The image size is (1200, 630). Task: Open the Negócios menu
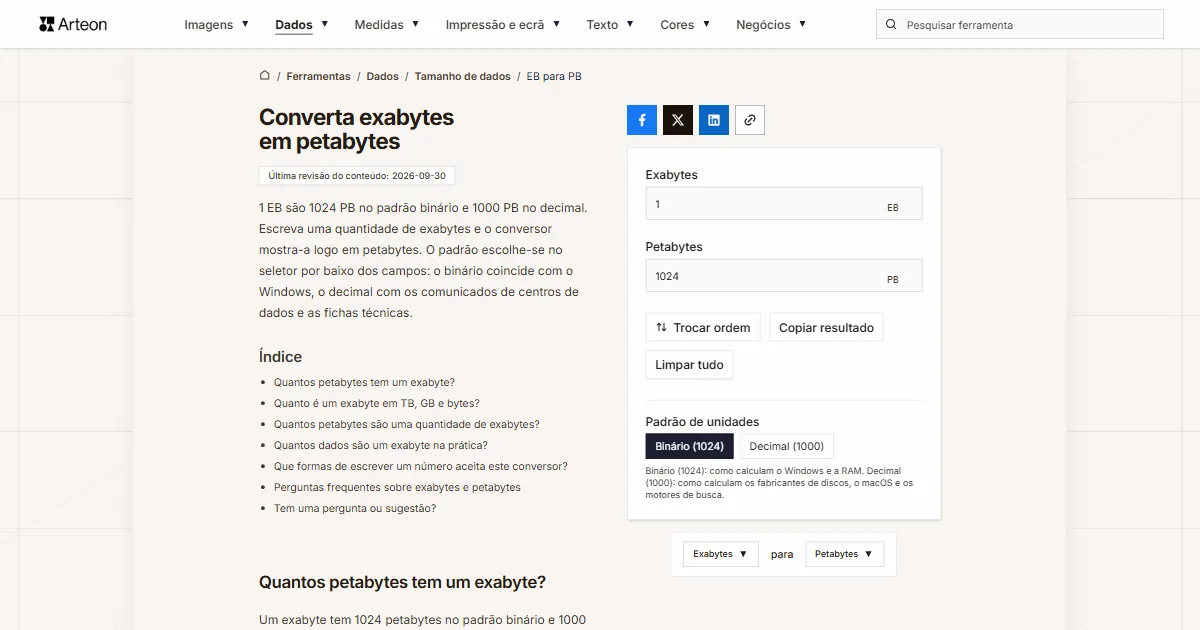click(771, 25)
